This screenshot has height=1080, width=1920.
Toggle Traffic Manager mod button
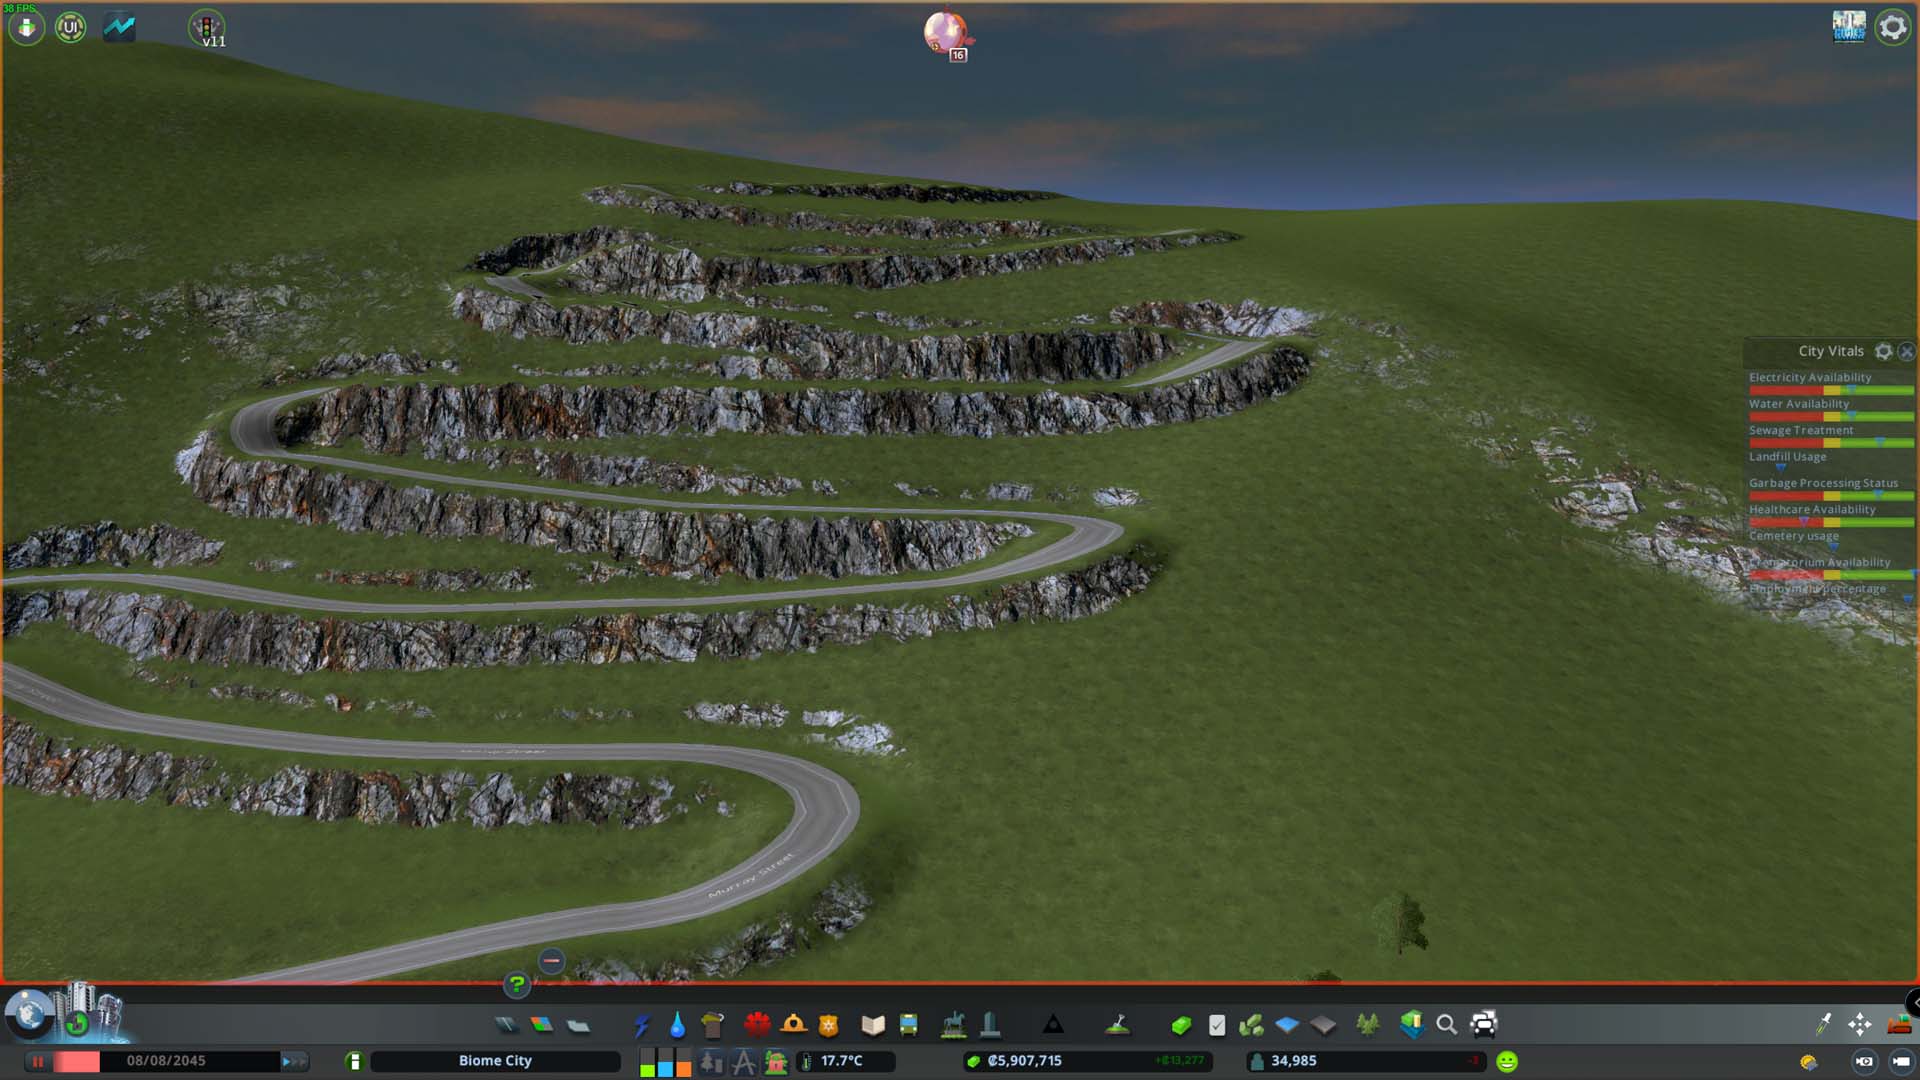click(x=207, y=28)
